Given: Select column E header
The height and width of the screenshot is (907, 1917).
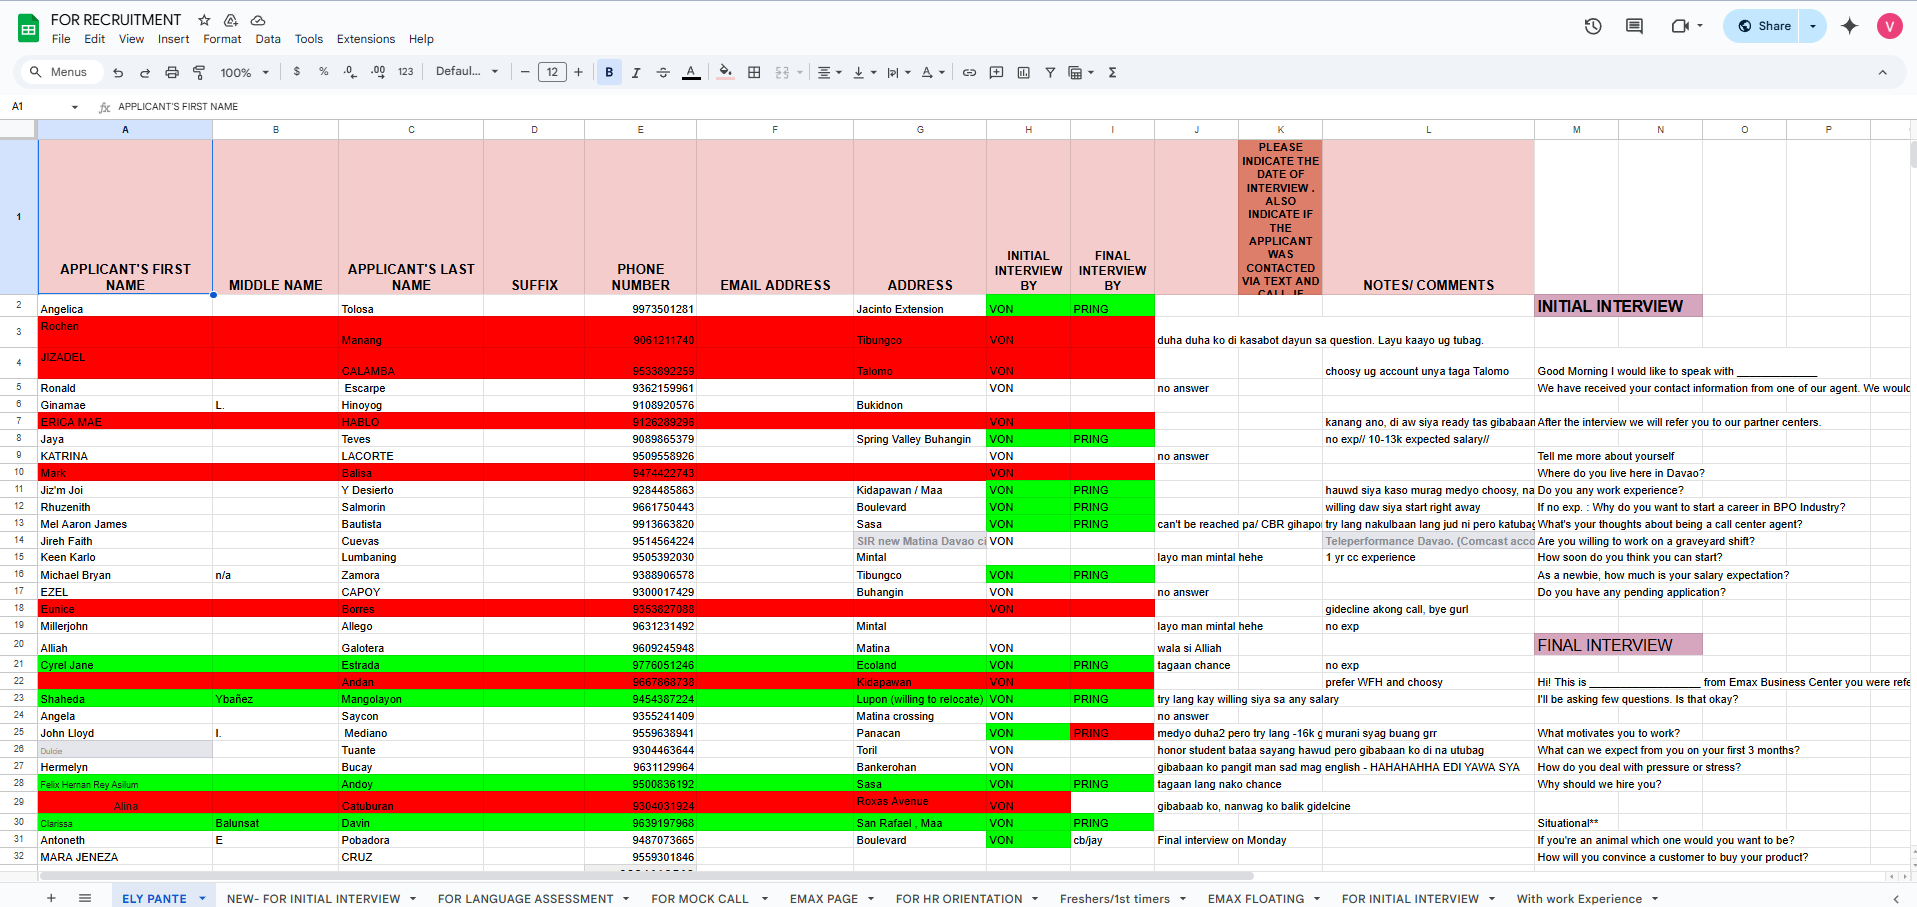Looking at the screenshot, I should pyautogui.click(x=640, y=130).
